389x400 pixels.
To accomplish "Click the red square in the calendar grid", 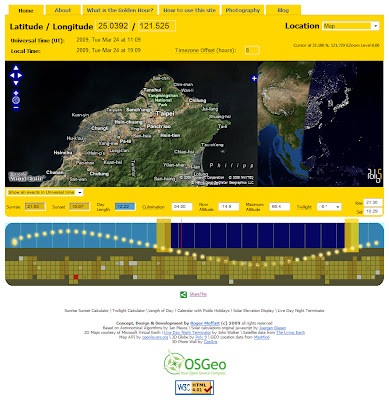I will pos(76,277).
